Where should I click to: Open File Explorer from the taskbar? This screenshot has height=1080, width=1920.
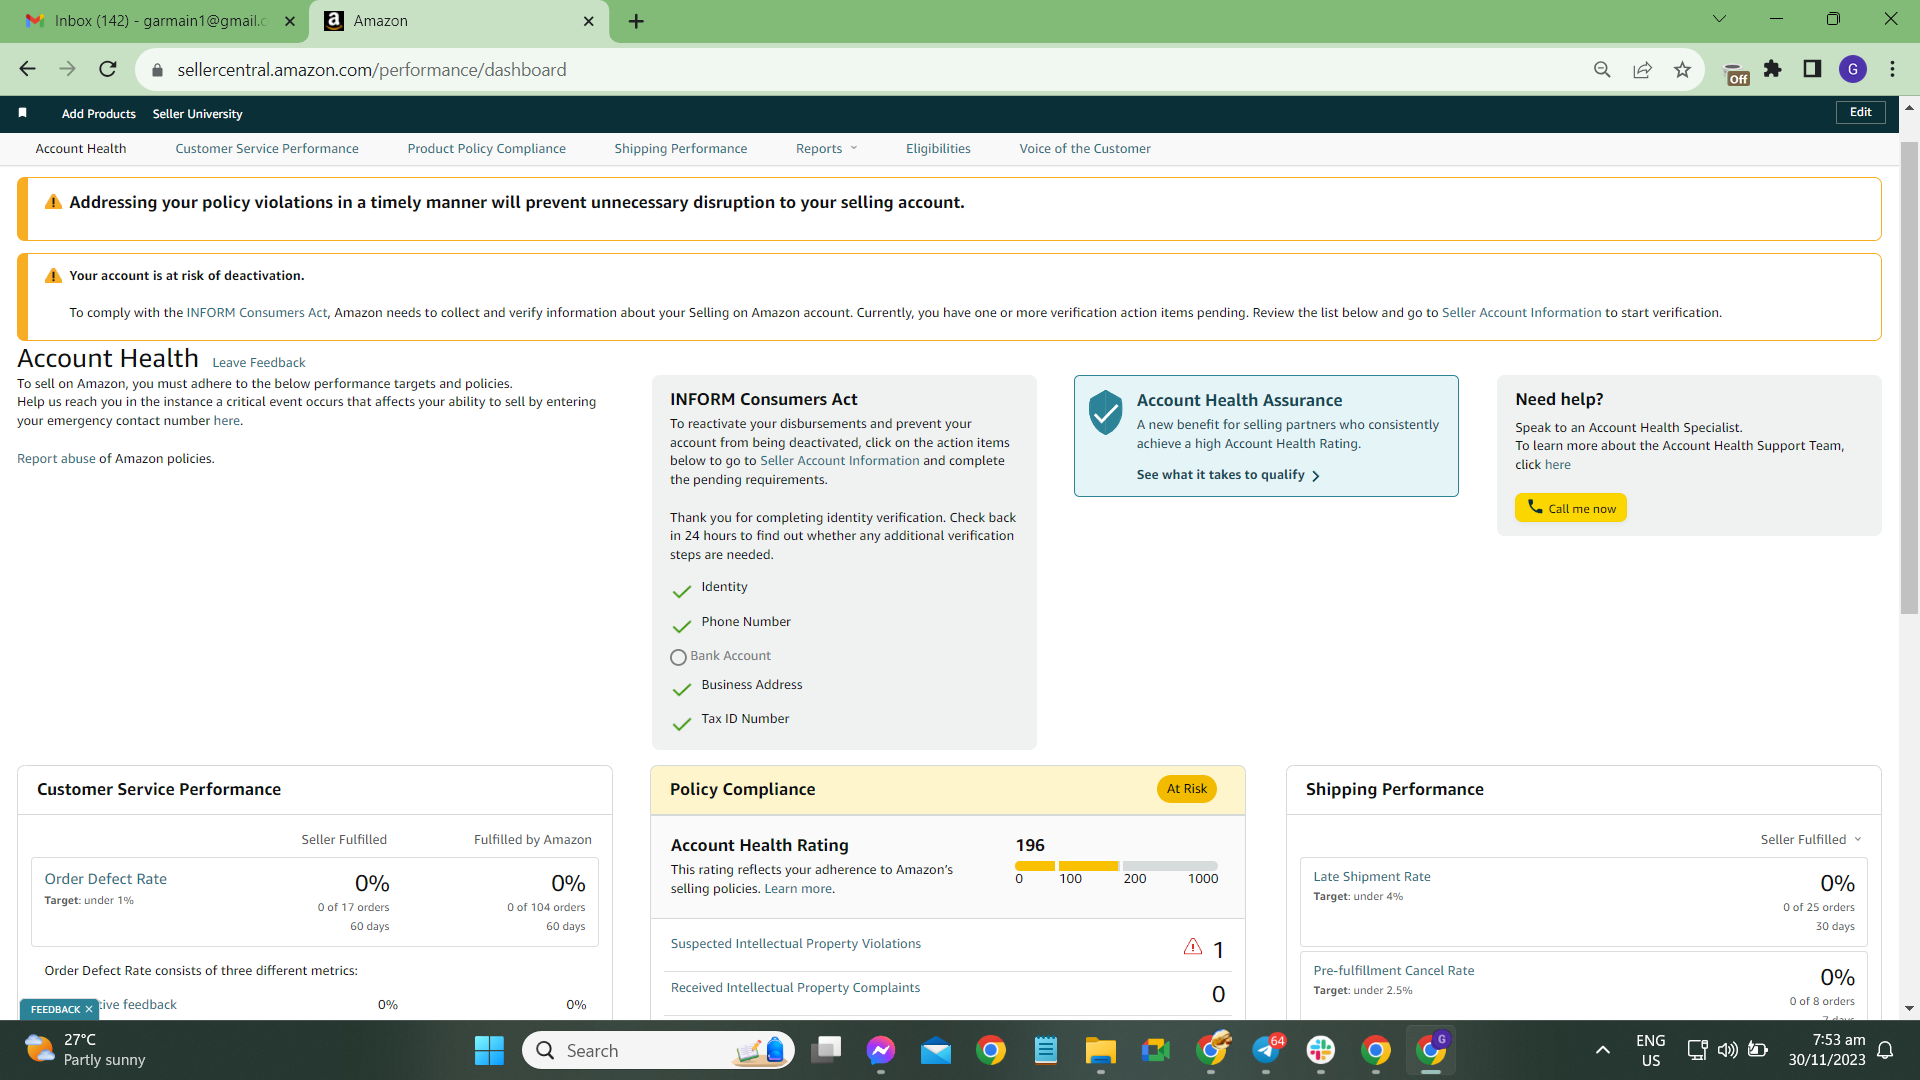coord(1100,1050)
